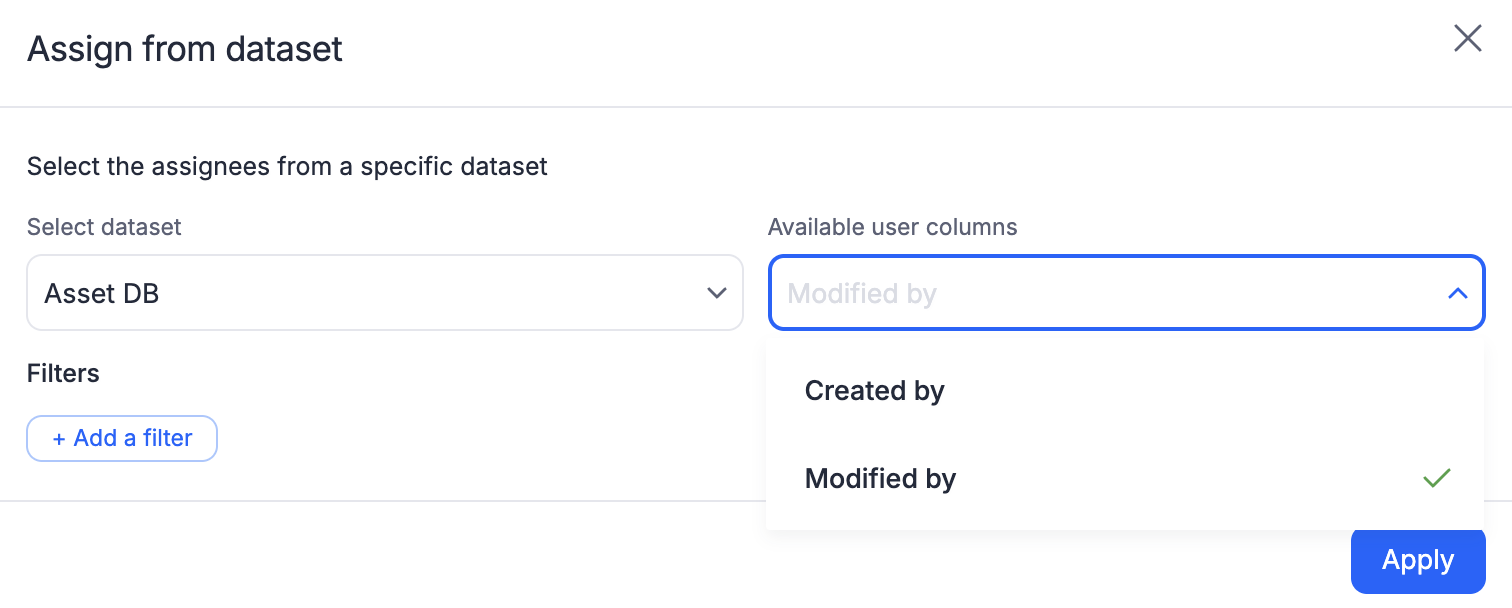The width and height of the screenshot is (1512, 608).
Task: Click the "Filters" section heading
Action: coord(63,374)
